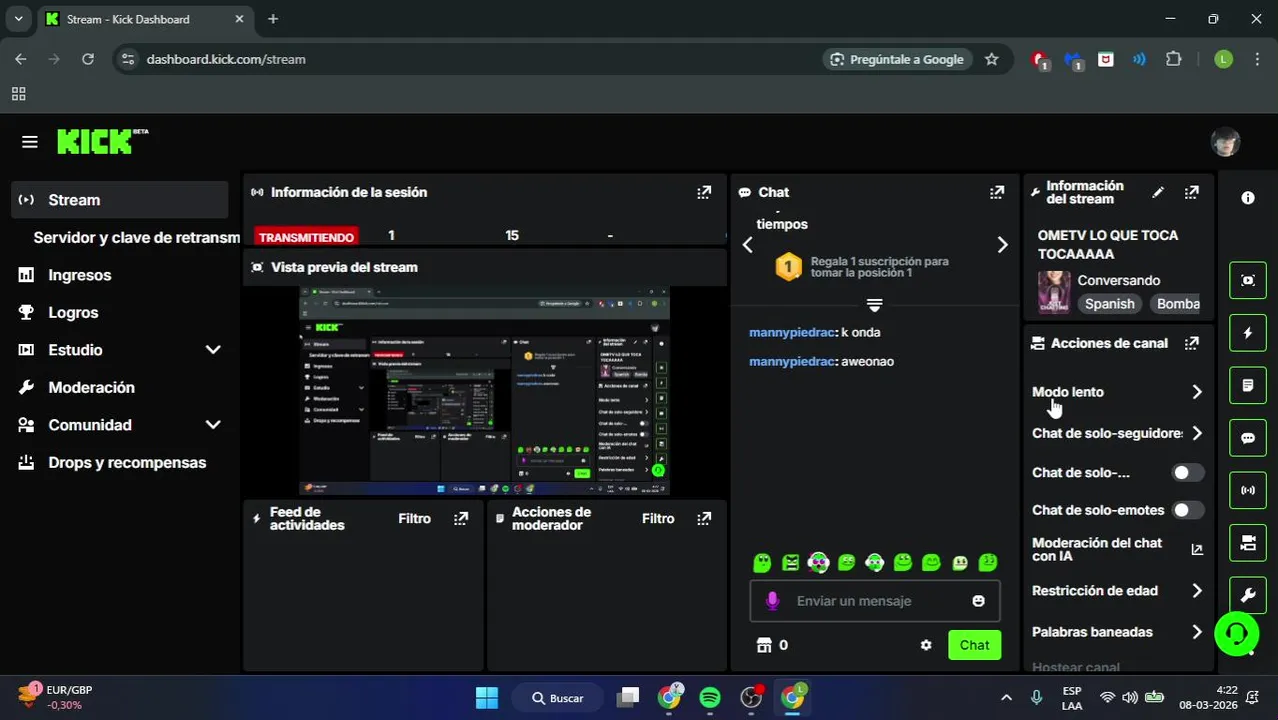
Task: Click Pregúntale a Google in address bar
Action: click(x=897, y=59)
